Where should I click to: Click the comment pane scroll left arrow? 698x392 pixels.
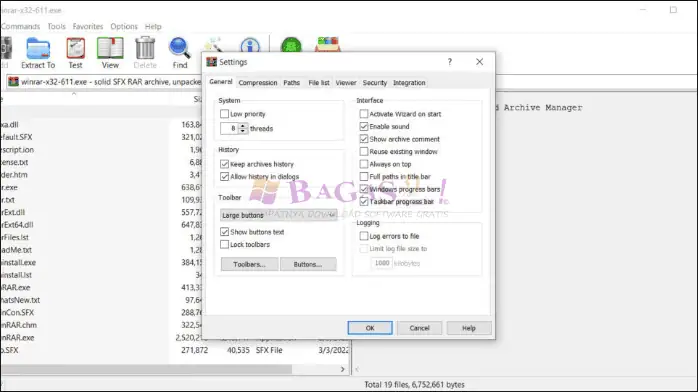pos(357,369)
